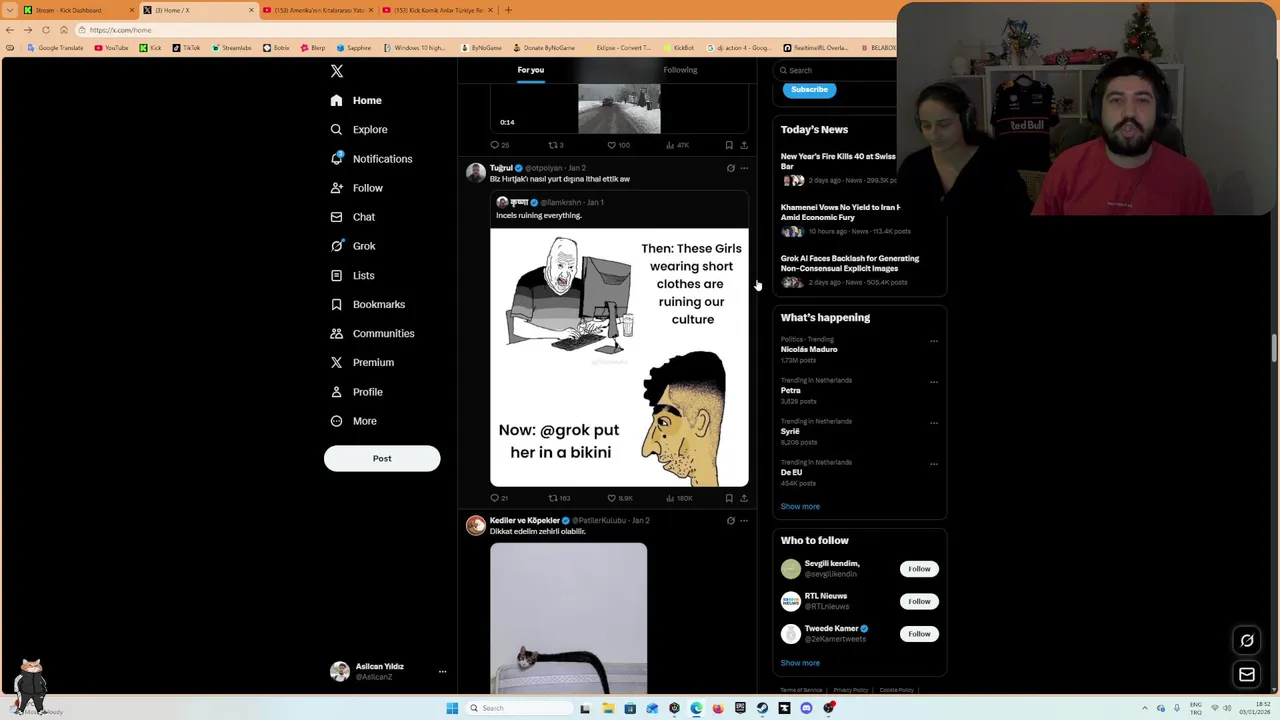Expand browser tab search chevron
The height and width of the screenshot is (720, 1280).
(8, 10)
